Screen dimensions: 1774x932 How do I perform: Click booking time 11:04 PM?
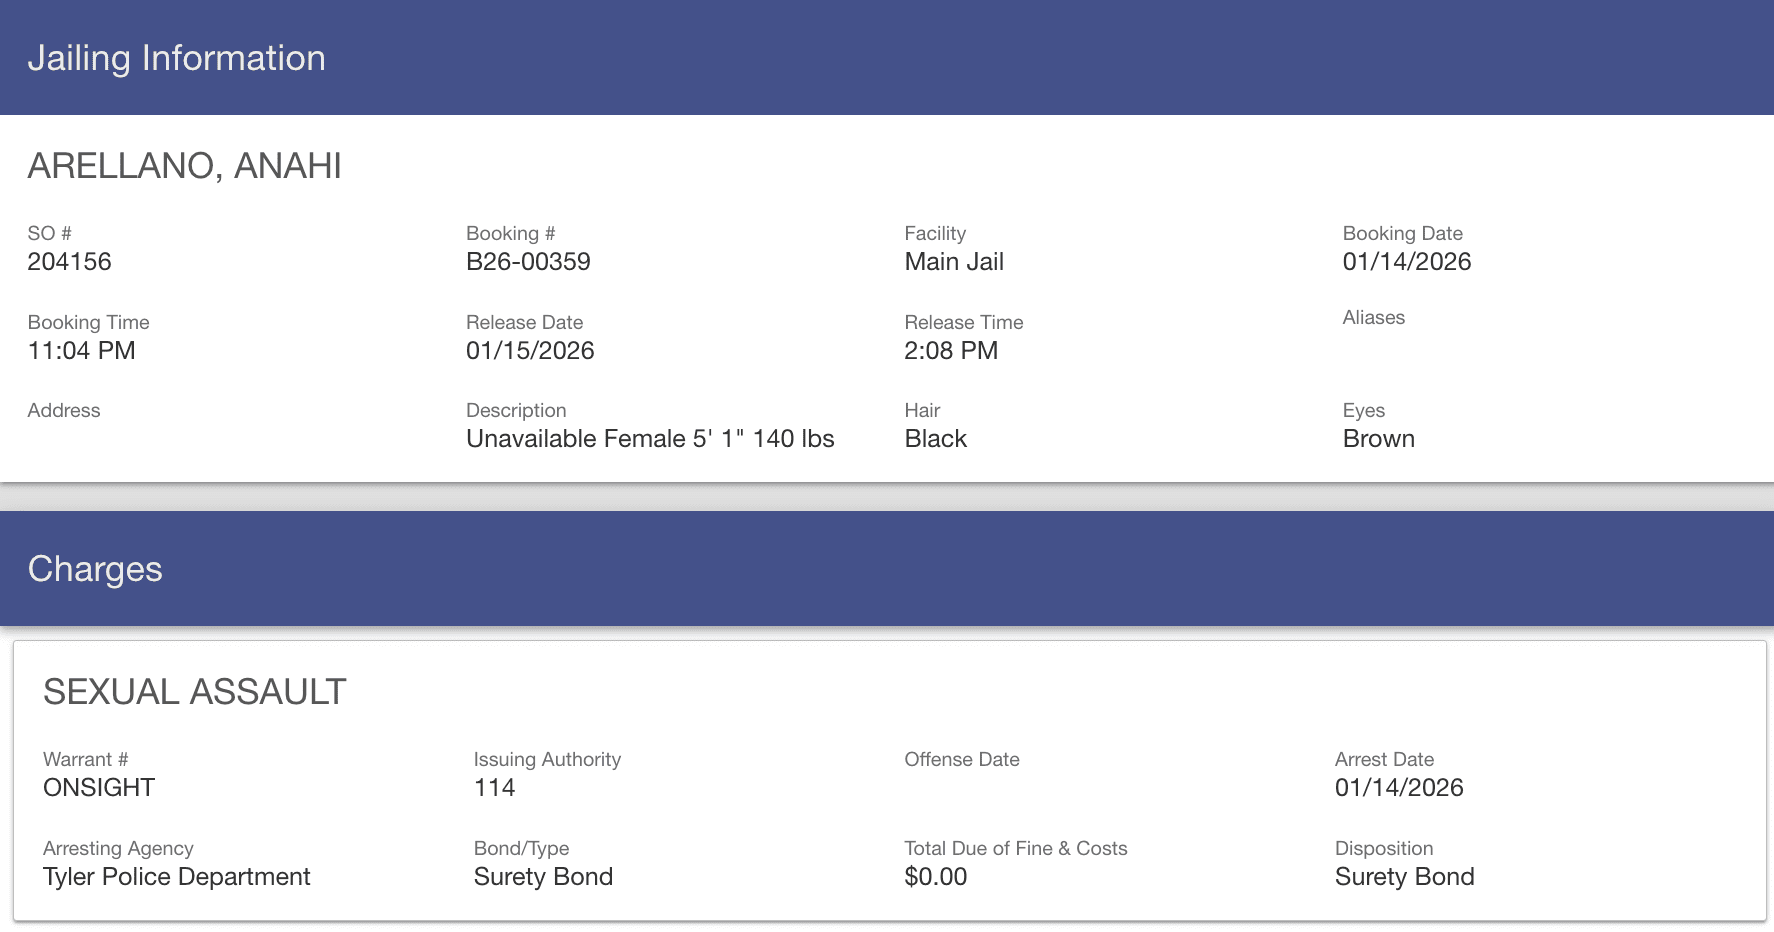[x=81, y=351]
